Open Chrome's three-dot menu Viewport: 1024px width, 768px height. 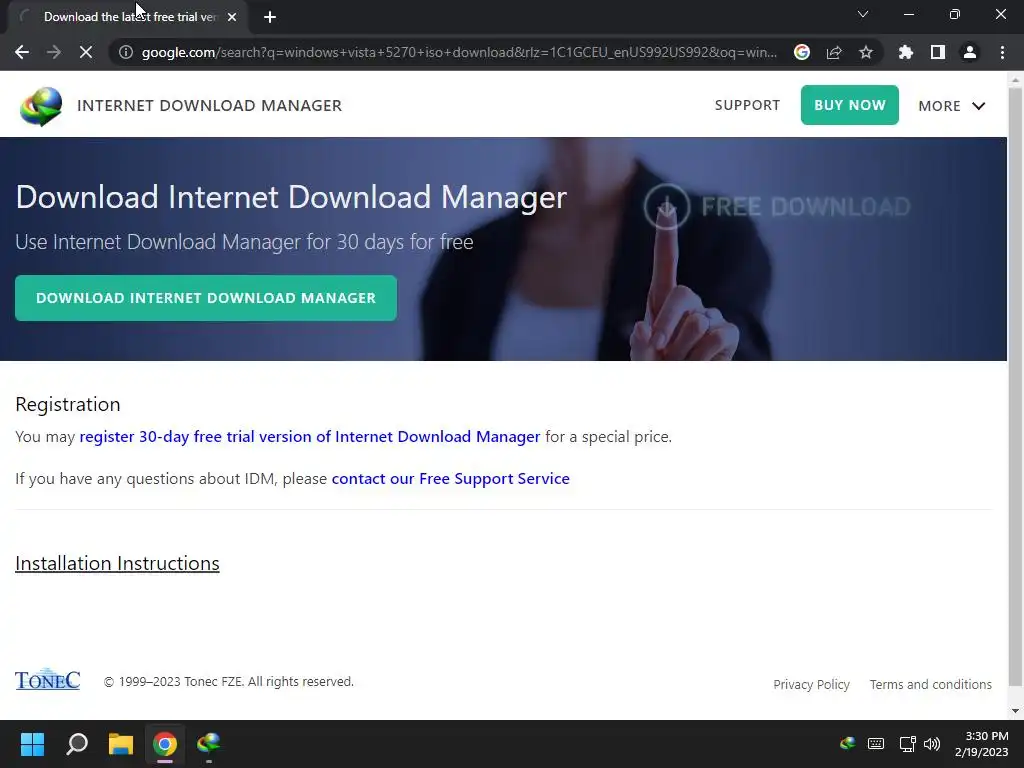pyautogui.click(x=1002, y=52)
